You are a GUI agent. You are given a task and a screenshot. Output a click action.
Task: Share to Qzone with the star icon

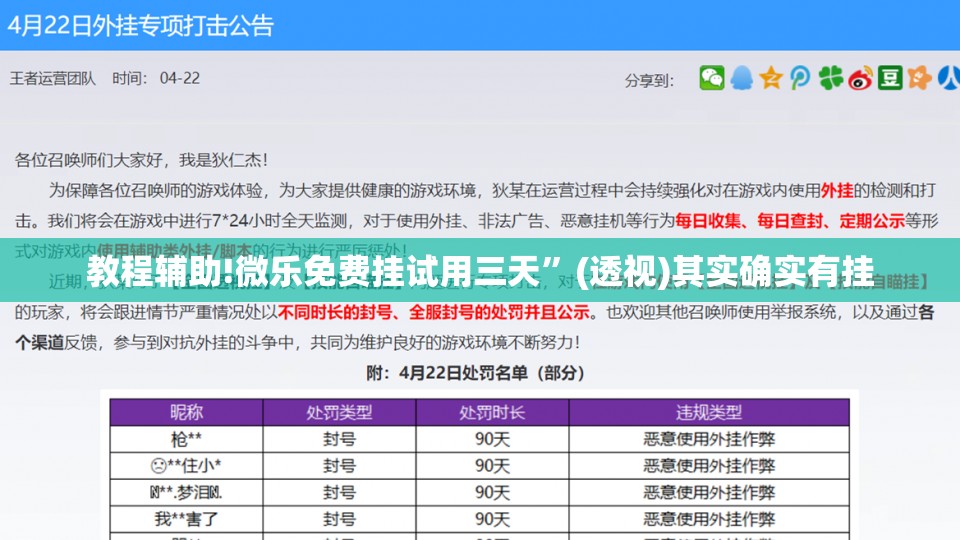pyautogui.click(x=771, y=78)
